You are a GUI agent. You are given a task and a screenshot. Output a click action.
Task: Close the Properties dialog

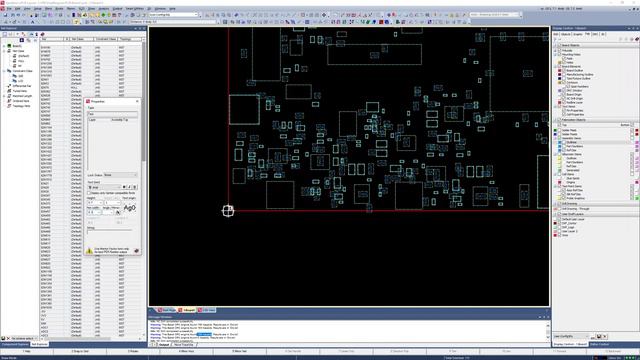tap(137, 101)
